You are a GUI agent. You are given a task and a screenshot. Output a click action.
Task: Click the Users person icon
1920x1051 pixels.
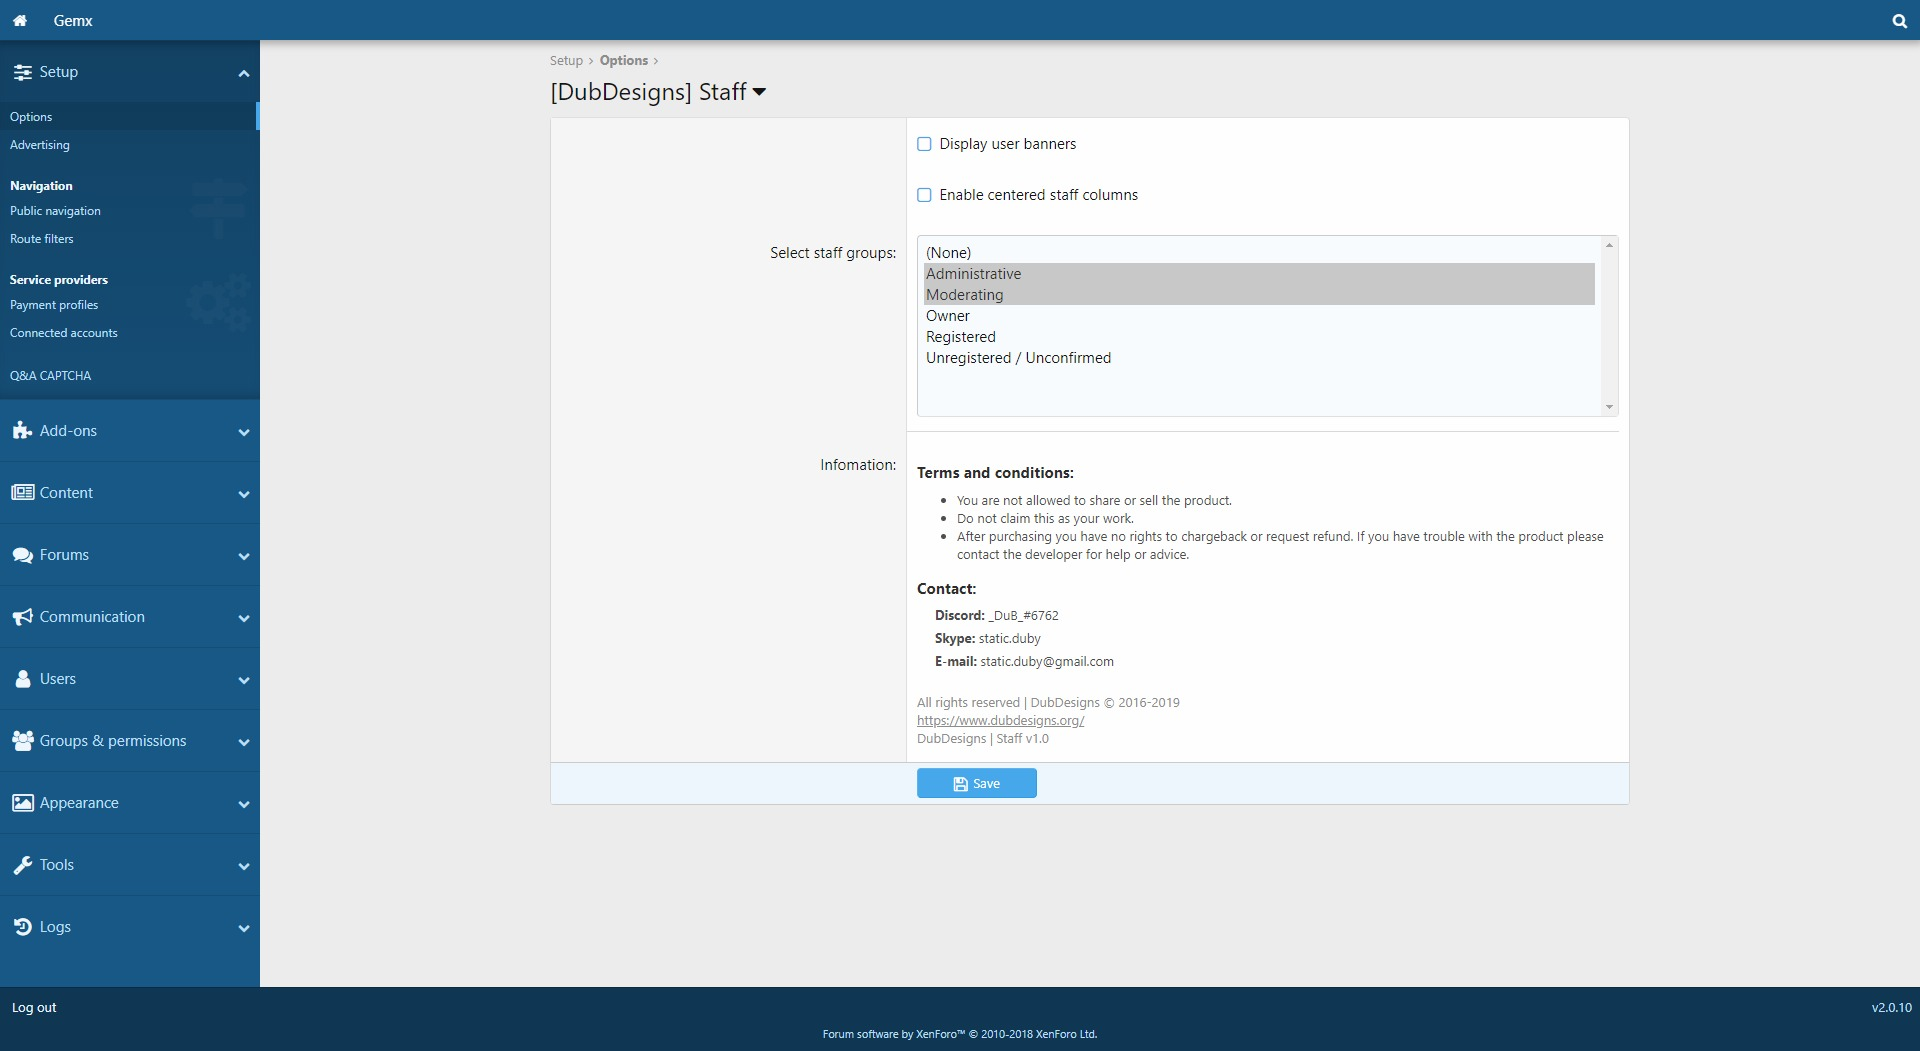pyautogui.click(x=22, y=679)
